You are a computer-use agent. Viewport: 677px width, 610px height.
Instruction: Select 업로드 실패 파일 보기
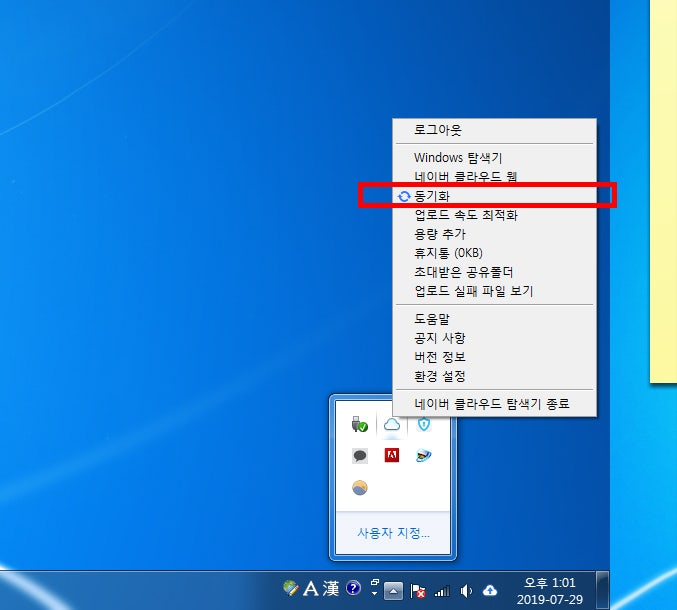tap(494, 291)
